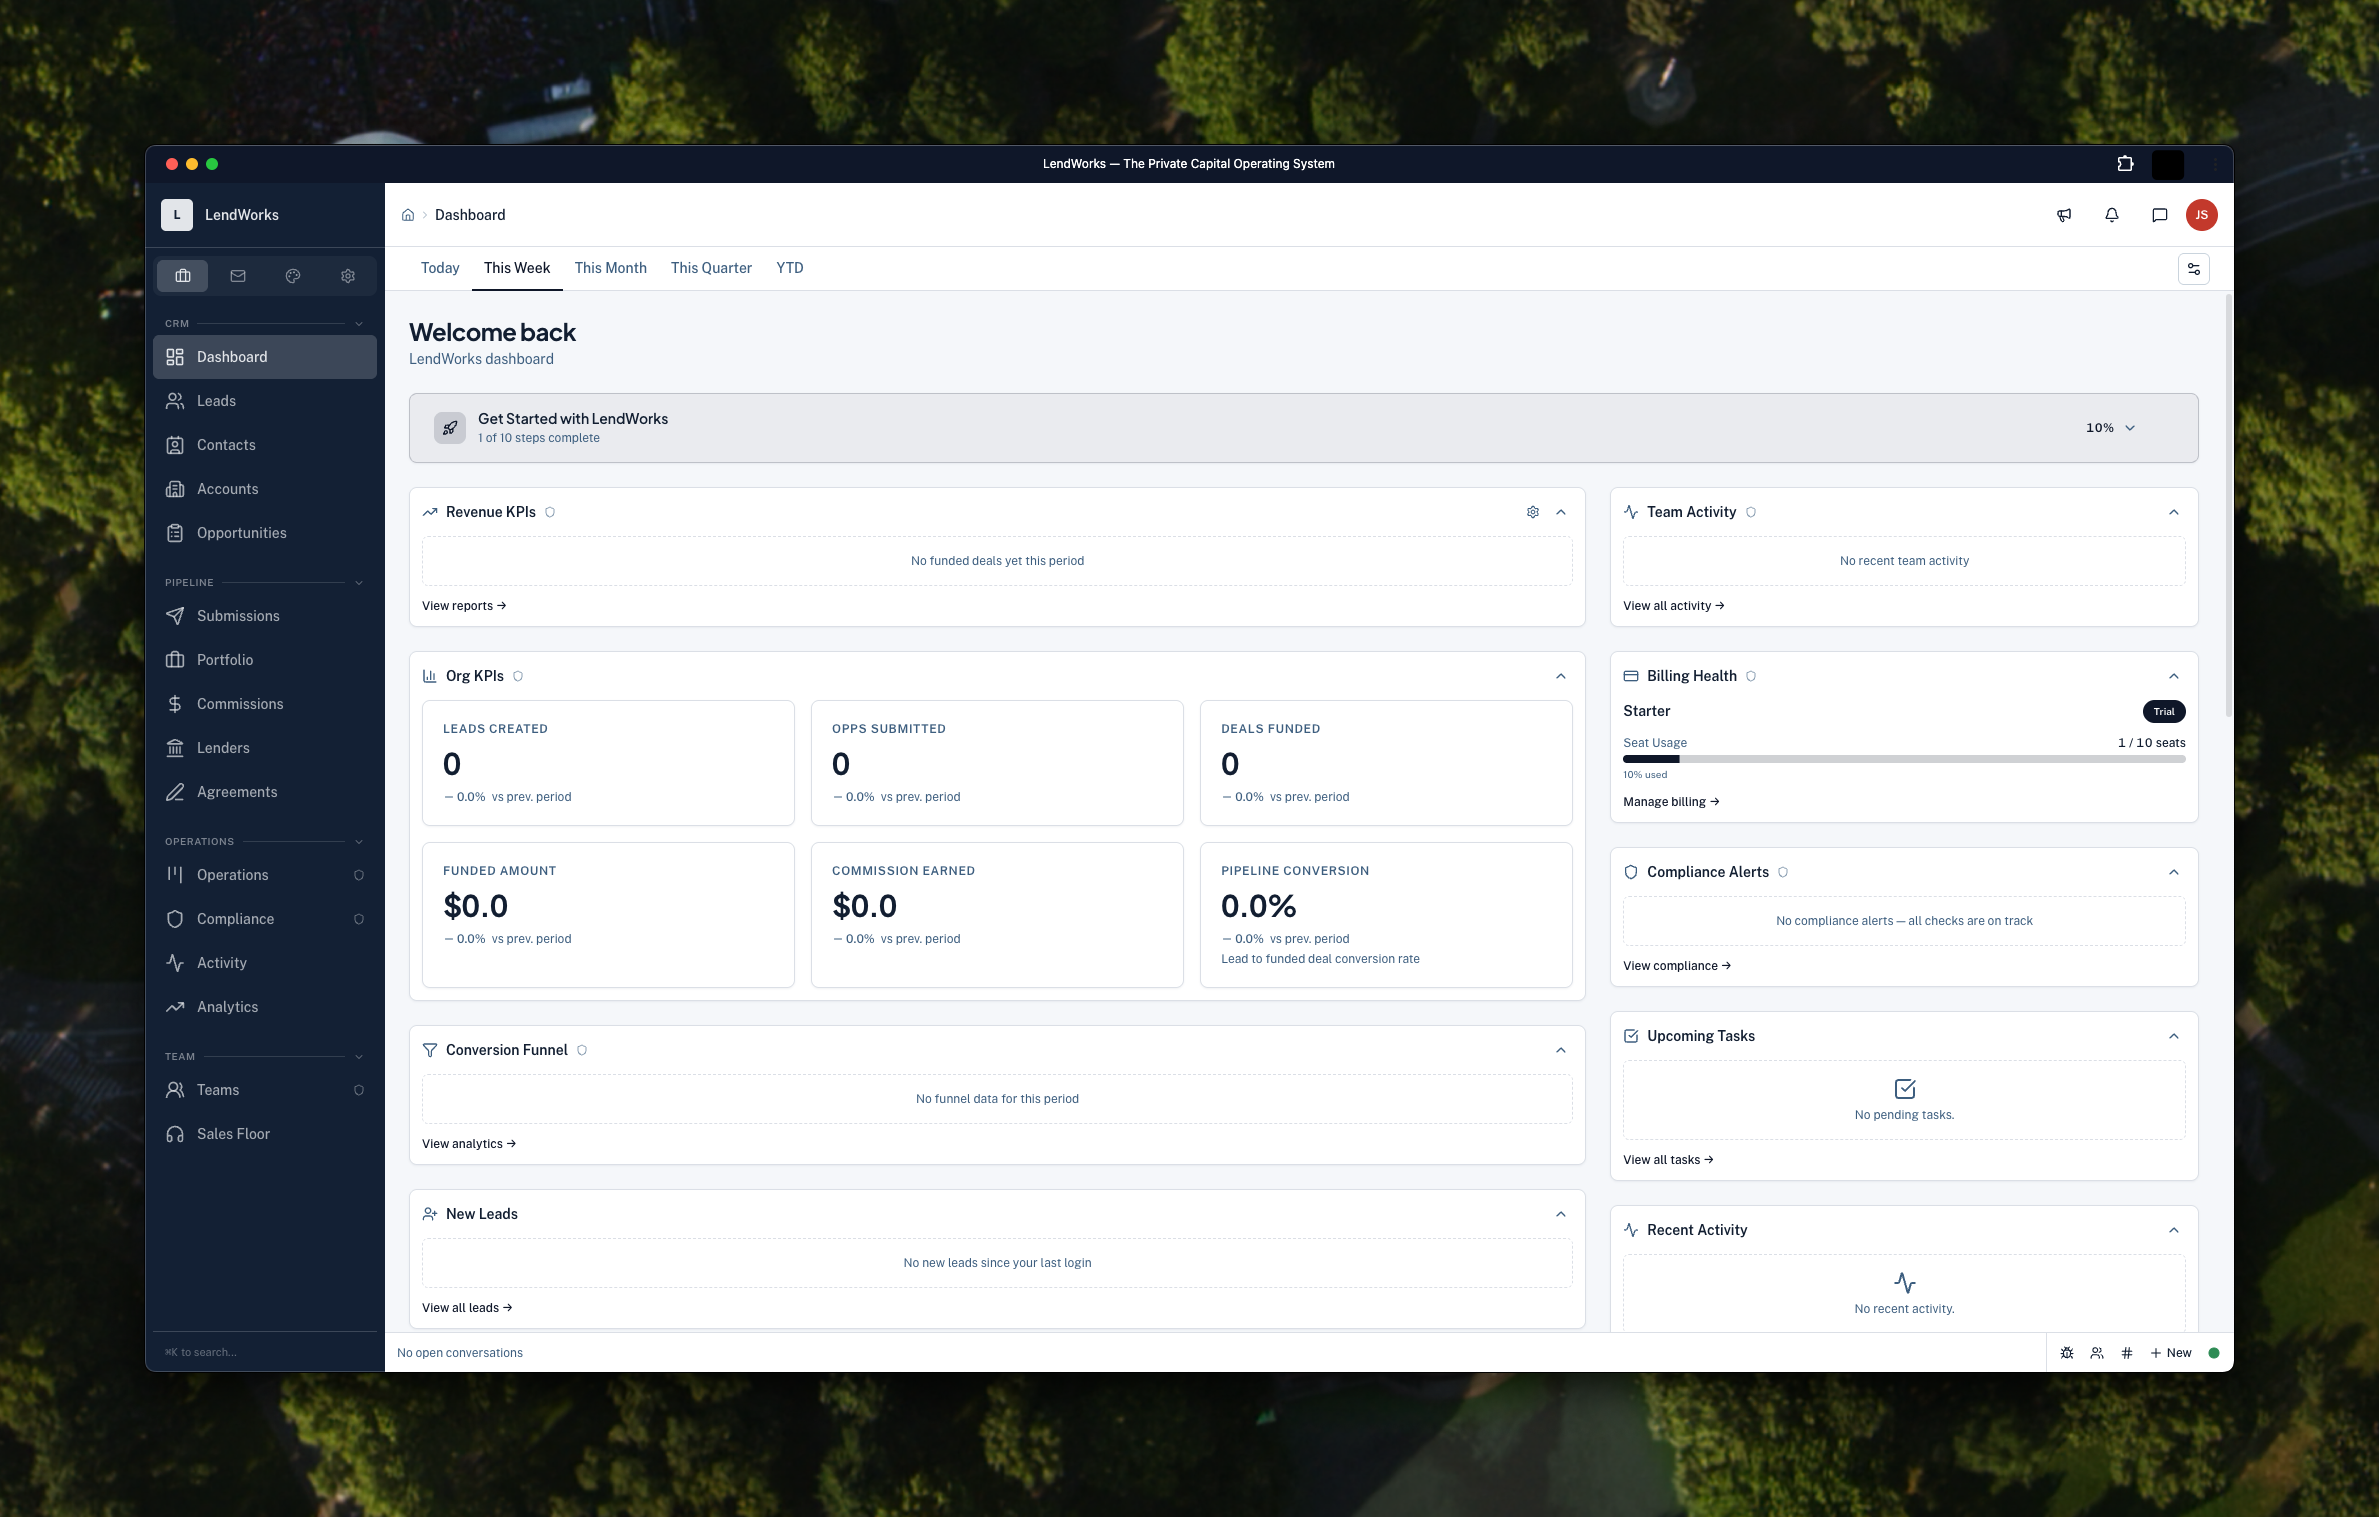The image size is (2379, 1517).
Task: Click the megaphone announcements icon
Action: point(2064,215)
